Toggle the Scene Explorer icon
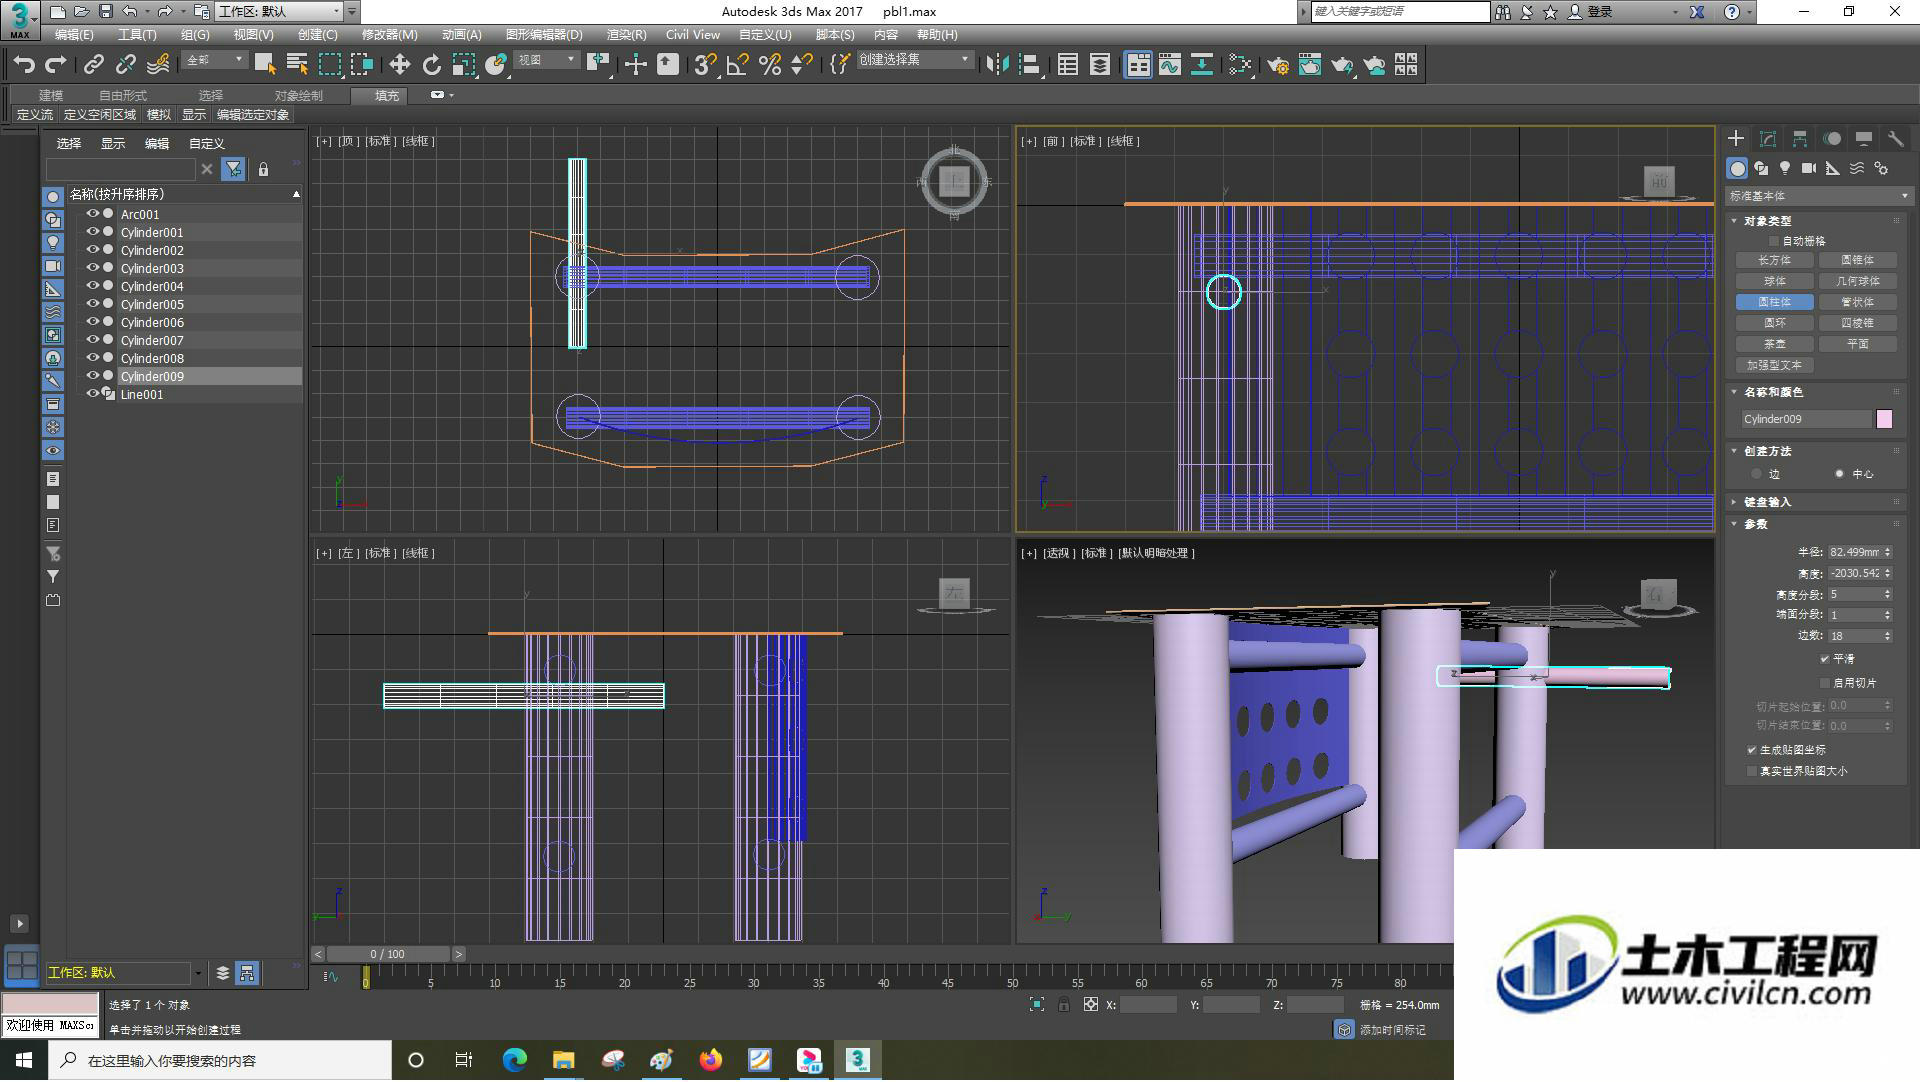This screenshot has width=1920, height=1082. (1067, 65)
